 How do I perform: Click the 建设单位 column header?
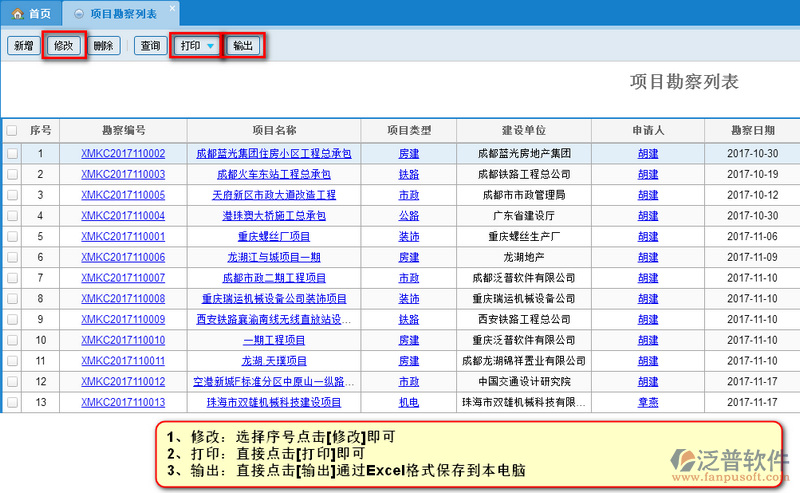523,130
